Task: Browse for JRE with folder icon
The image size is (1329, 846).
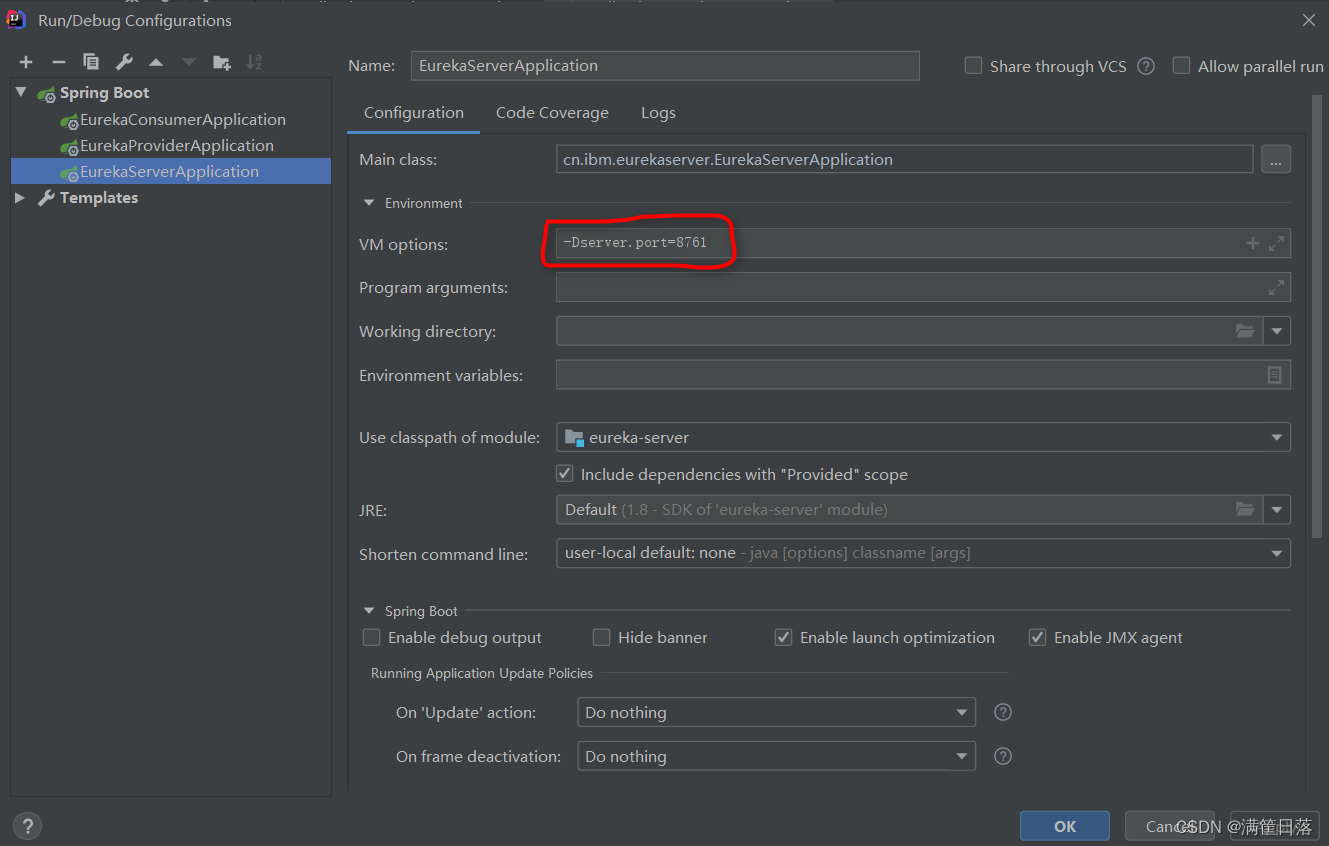Action: [1245, 509]
